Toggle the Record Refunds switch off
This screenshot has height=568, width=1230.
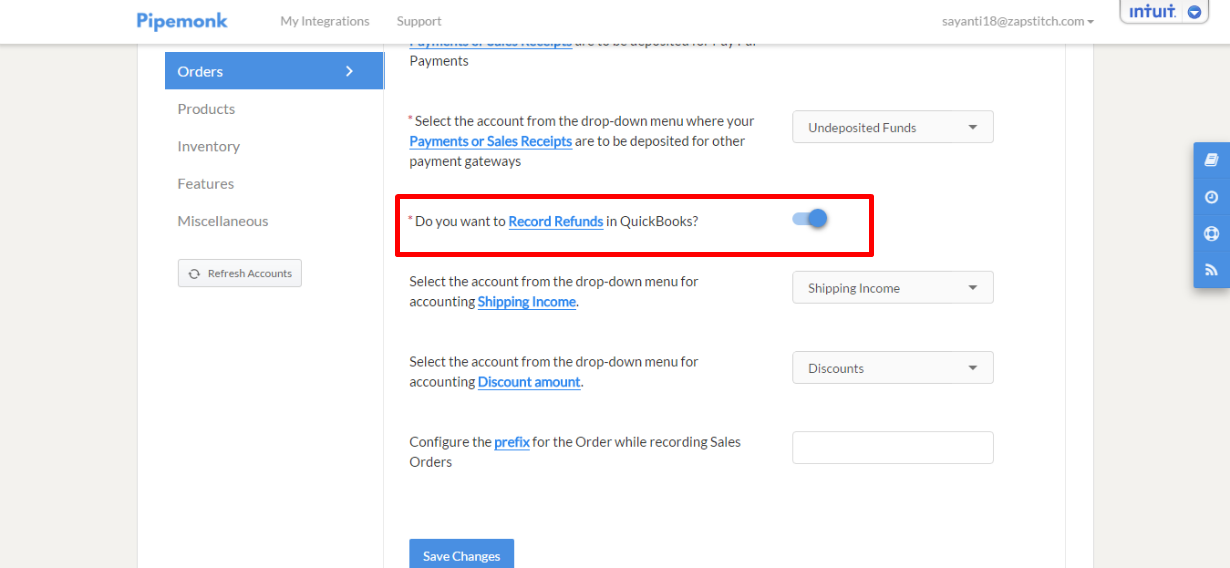(810, 218)
